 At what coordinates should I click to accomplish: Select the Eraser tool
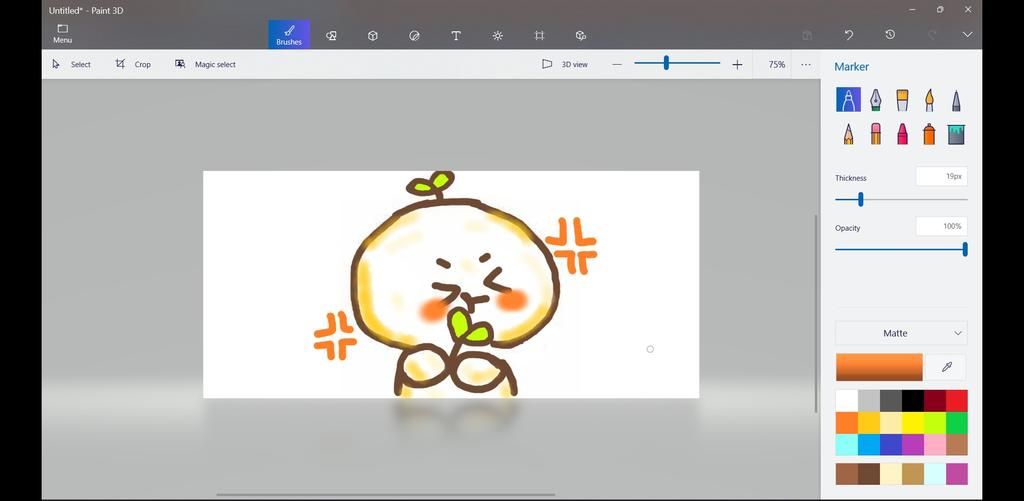[875, 134]
